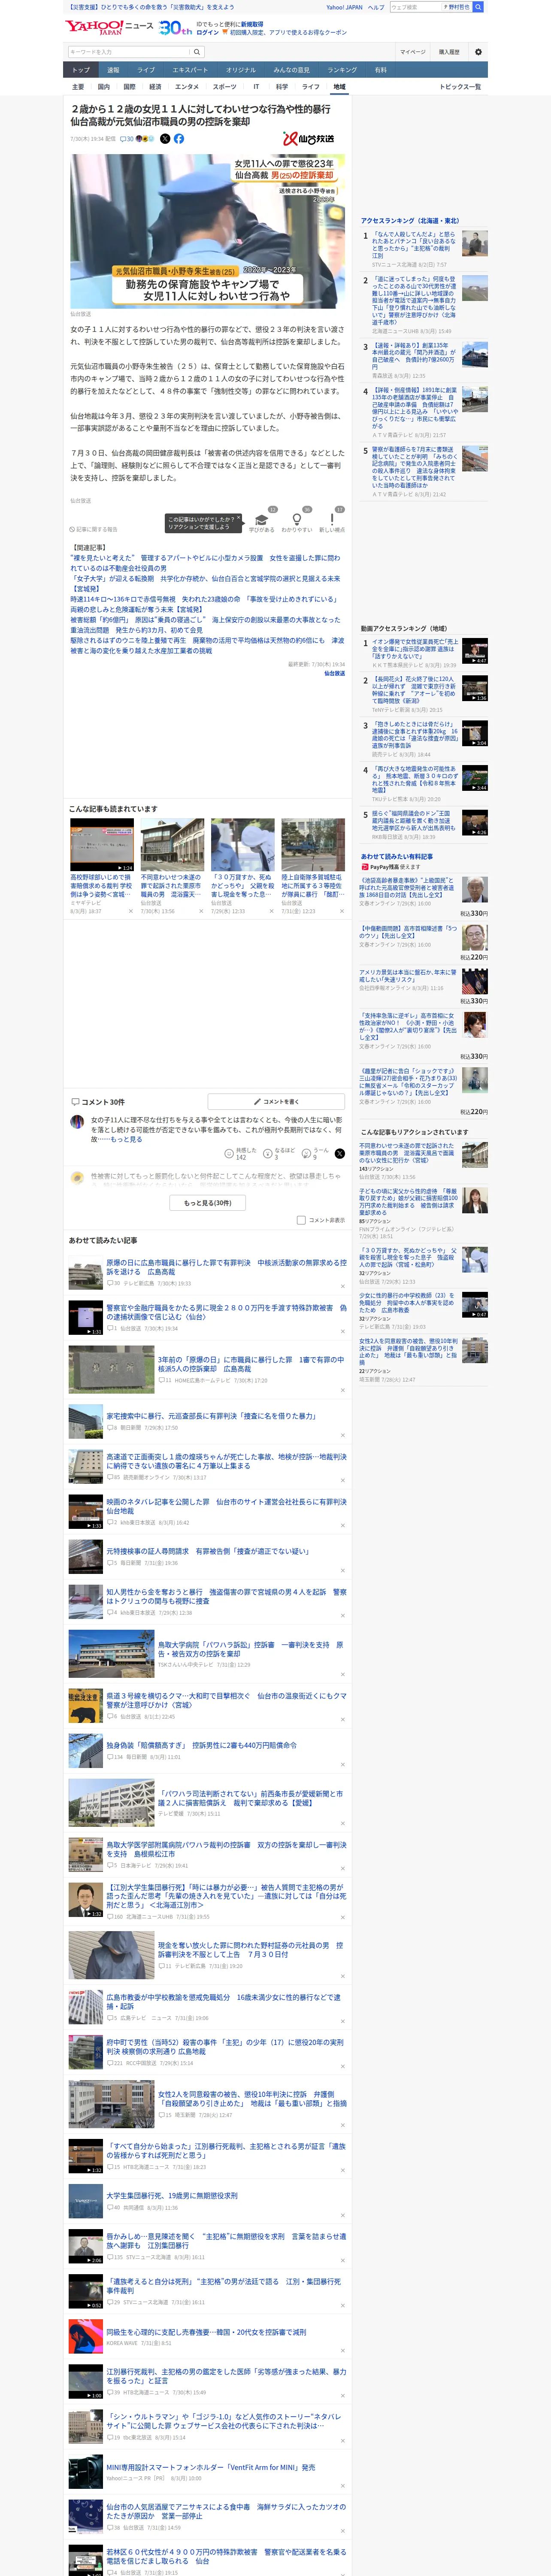Click the web search input field

tap(416, 7)
